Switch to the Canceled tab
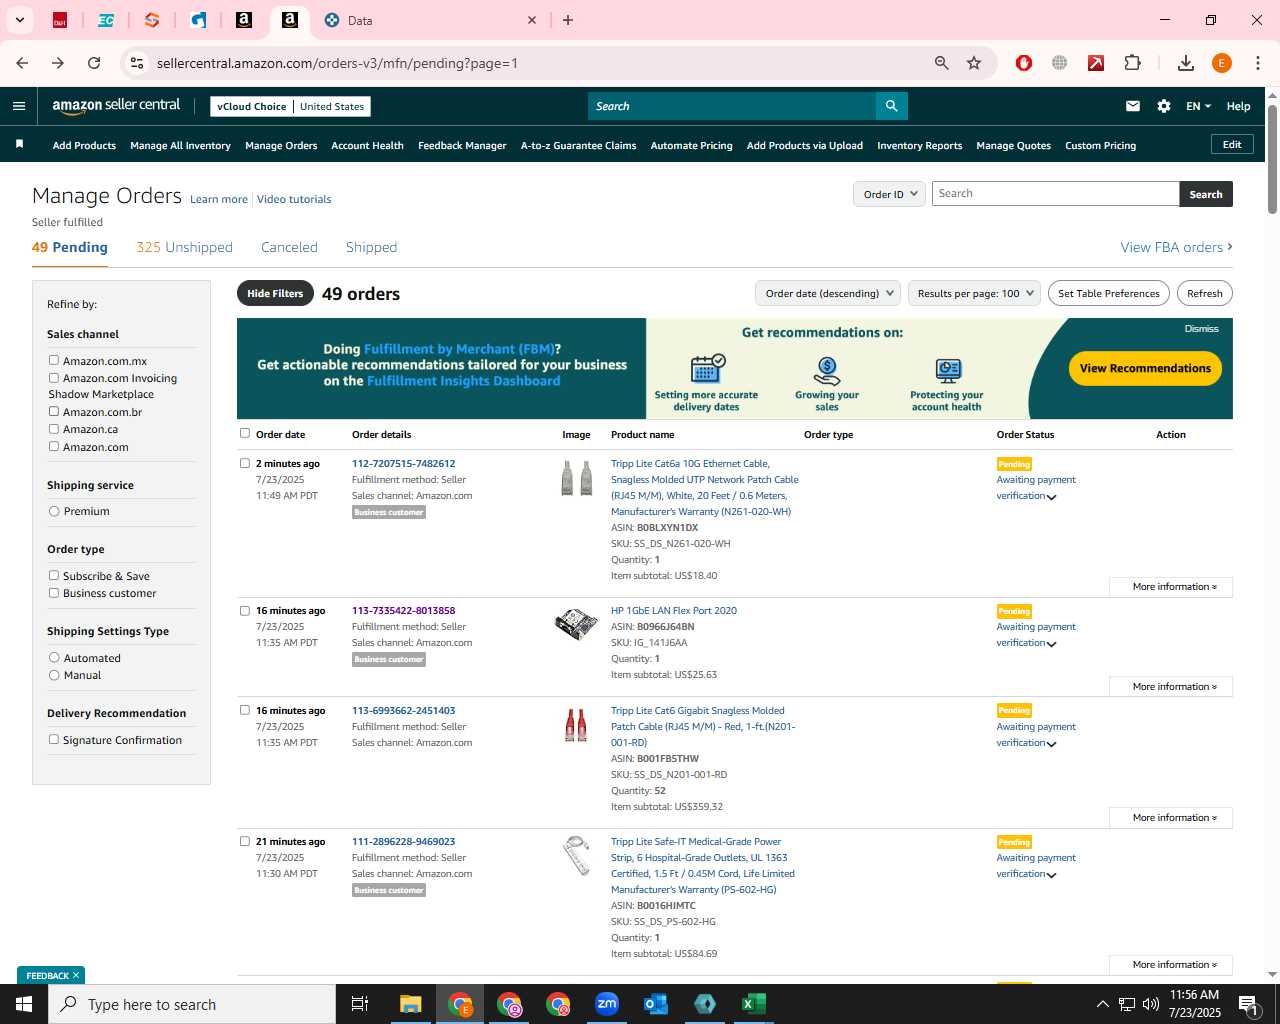Screen dimensions: 1280x1024 click(x=289, y=247)
